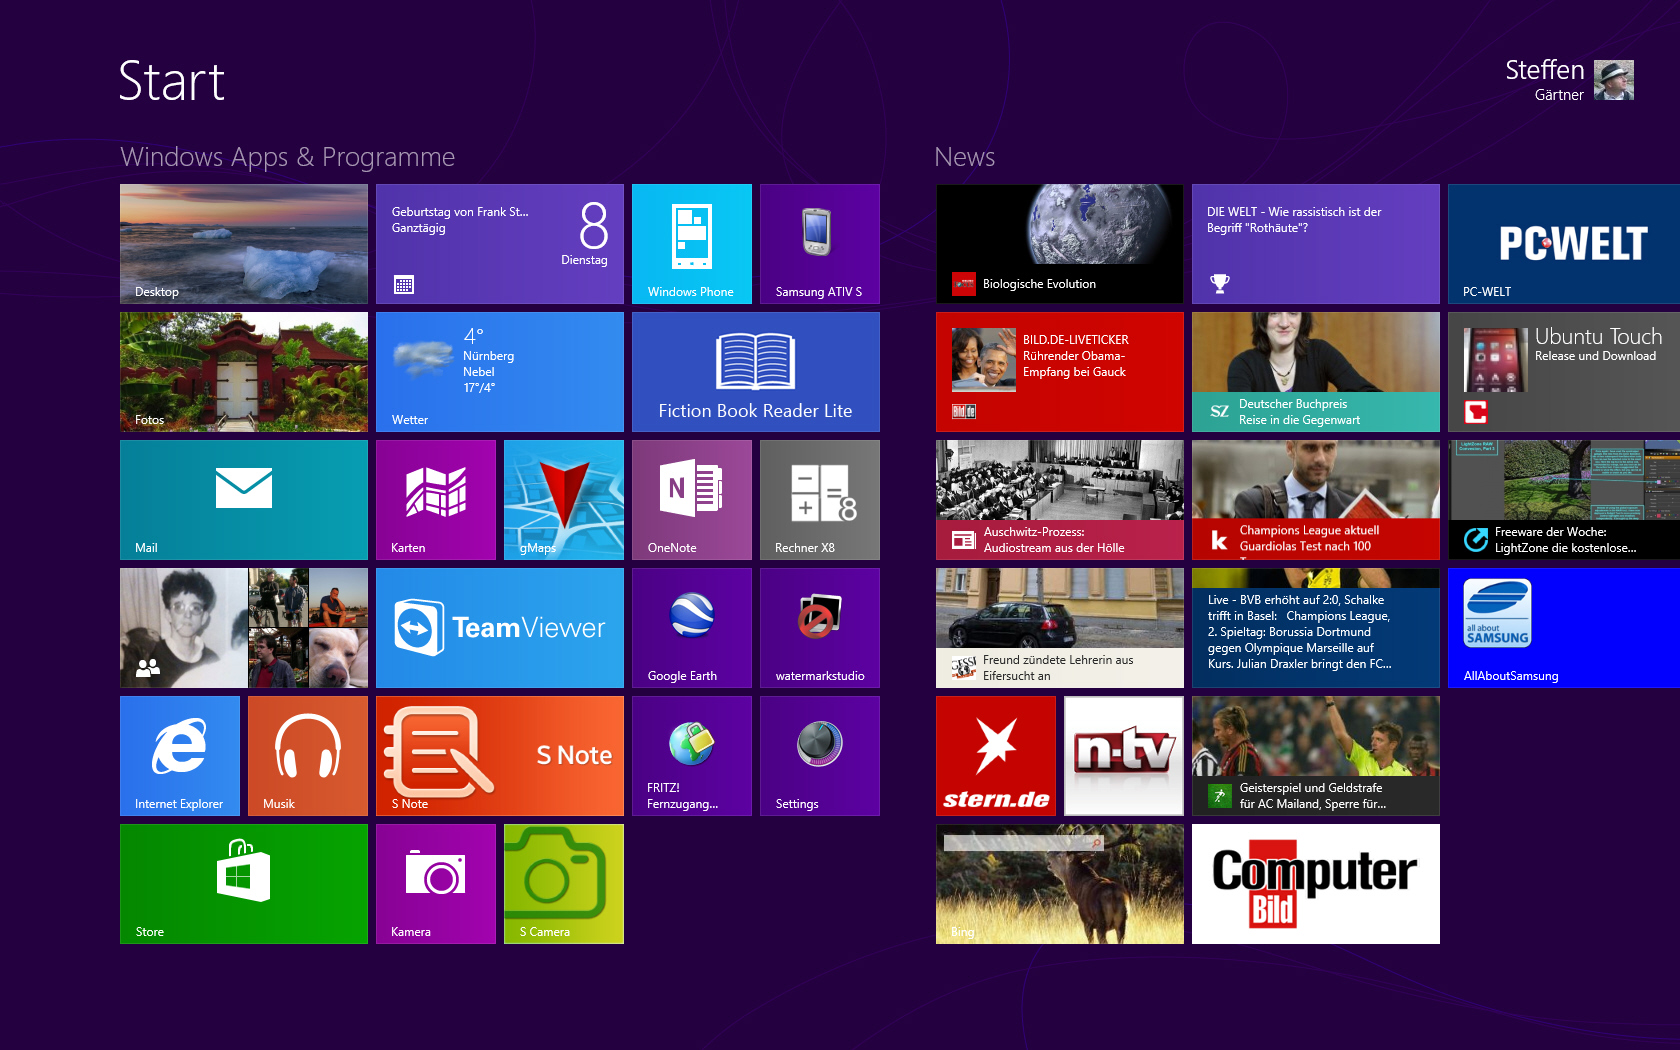
Task: Open the Freeware der Woche LightZone tile
Action: click(1564, 500)
